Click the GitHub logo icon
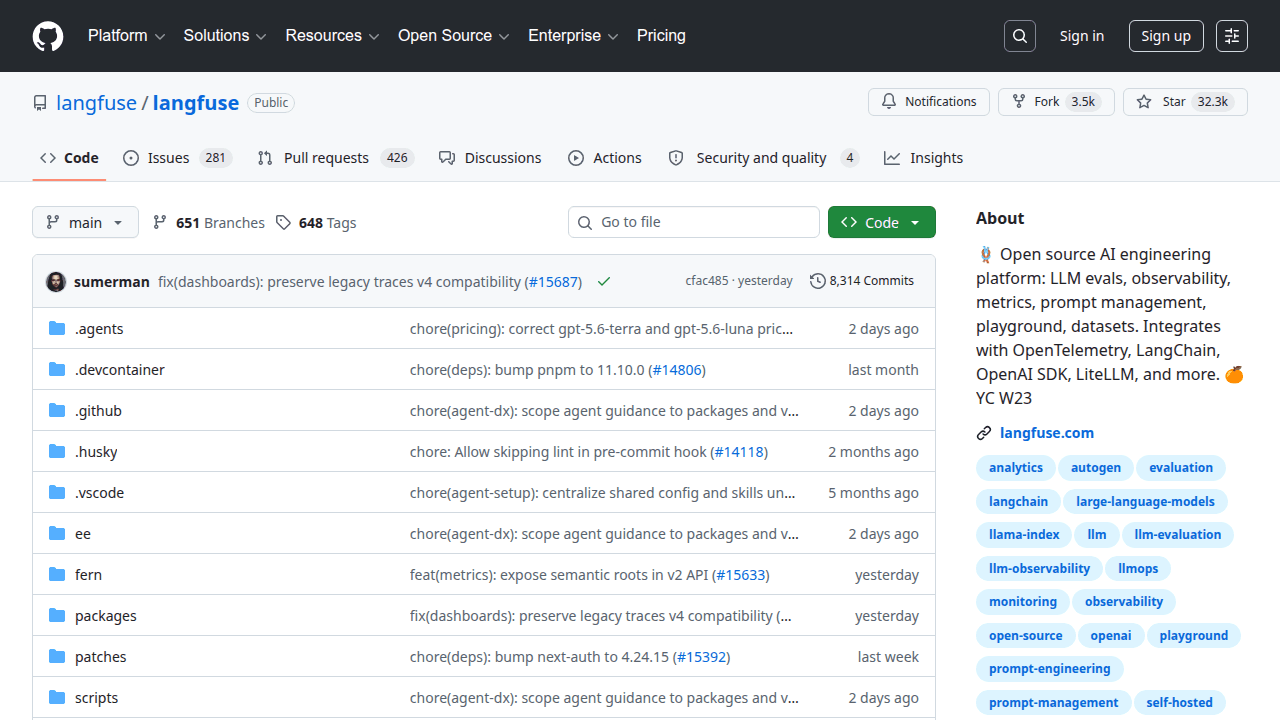The height and width of the screenshot is (720, 1280). tap(48, 36)
